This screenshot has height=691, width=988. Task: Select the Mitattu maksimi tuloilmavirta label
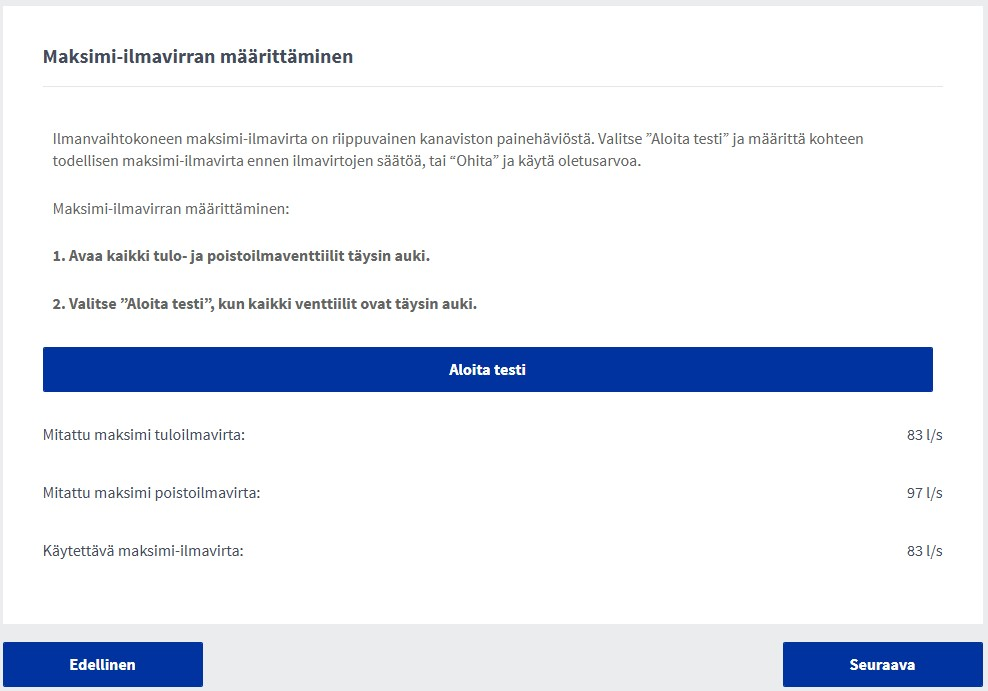coord(144,435)
